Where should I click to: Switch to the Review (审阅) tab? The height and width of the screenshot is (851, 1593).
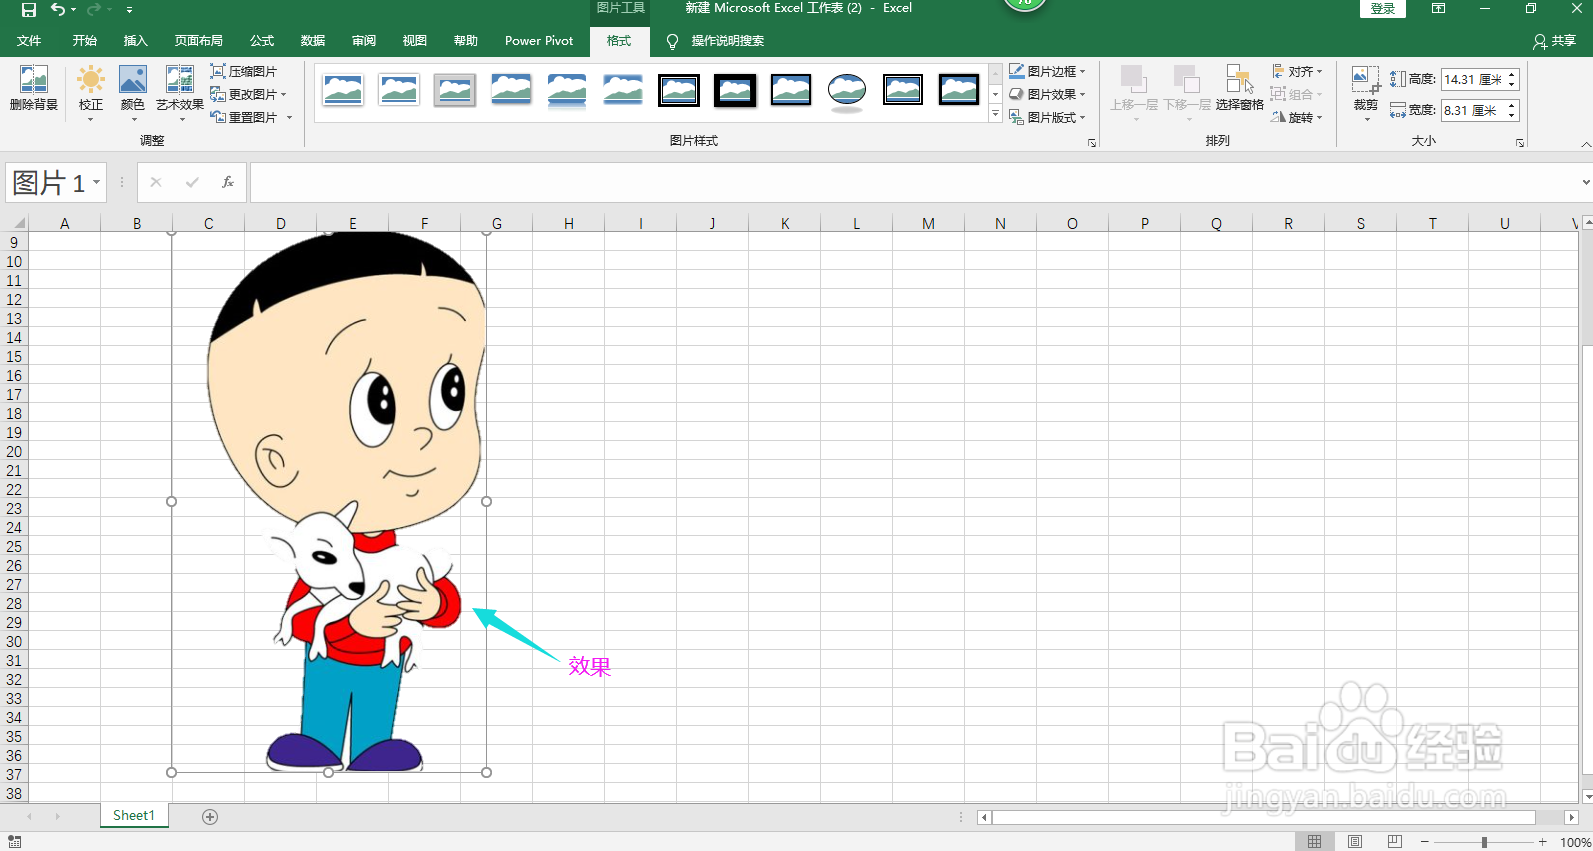364,41
